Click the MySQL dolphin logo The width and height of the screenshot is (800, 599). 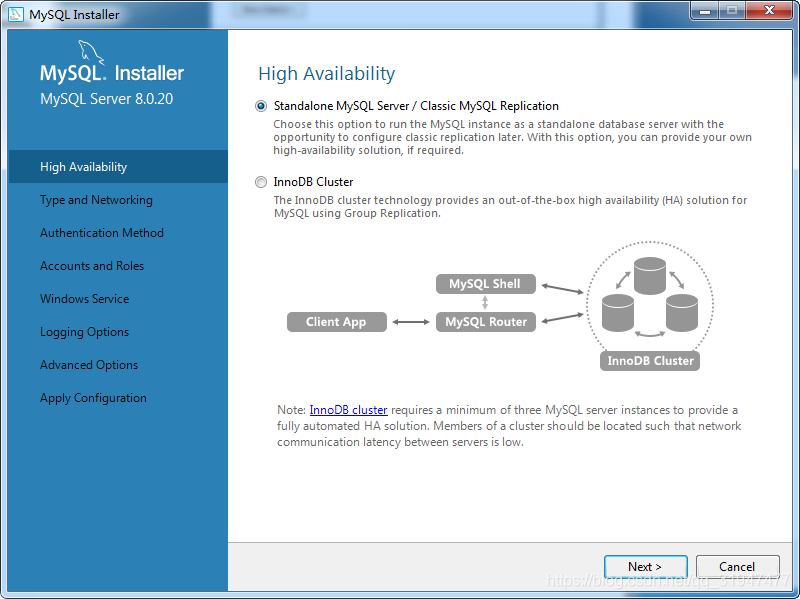click(x=91, y=52)
